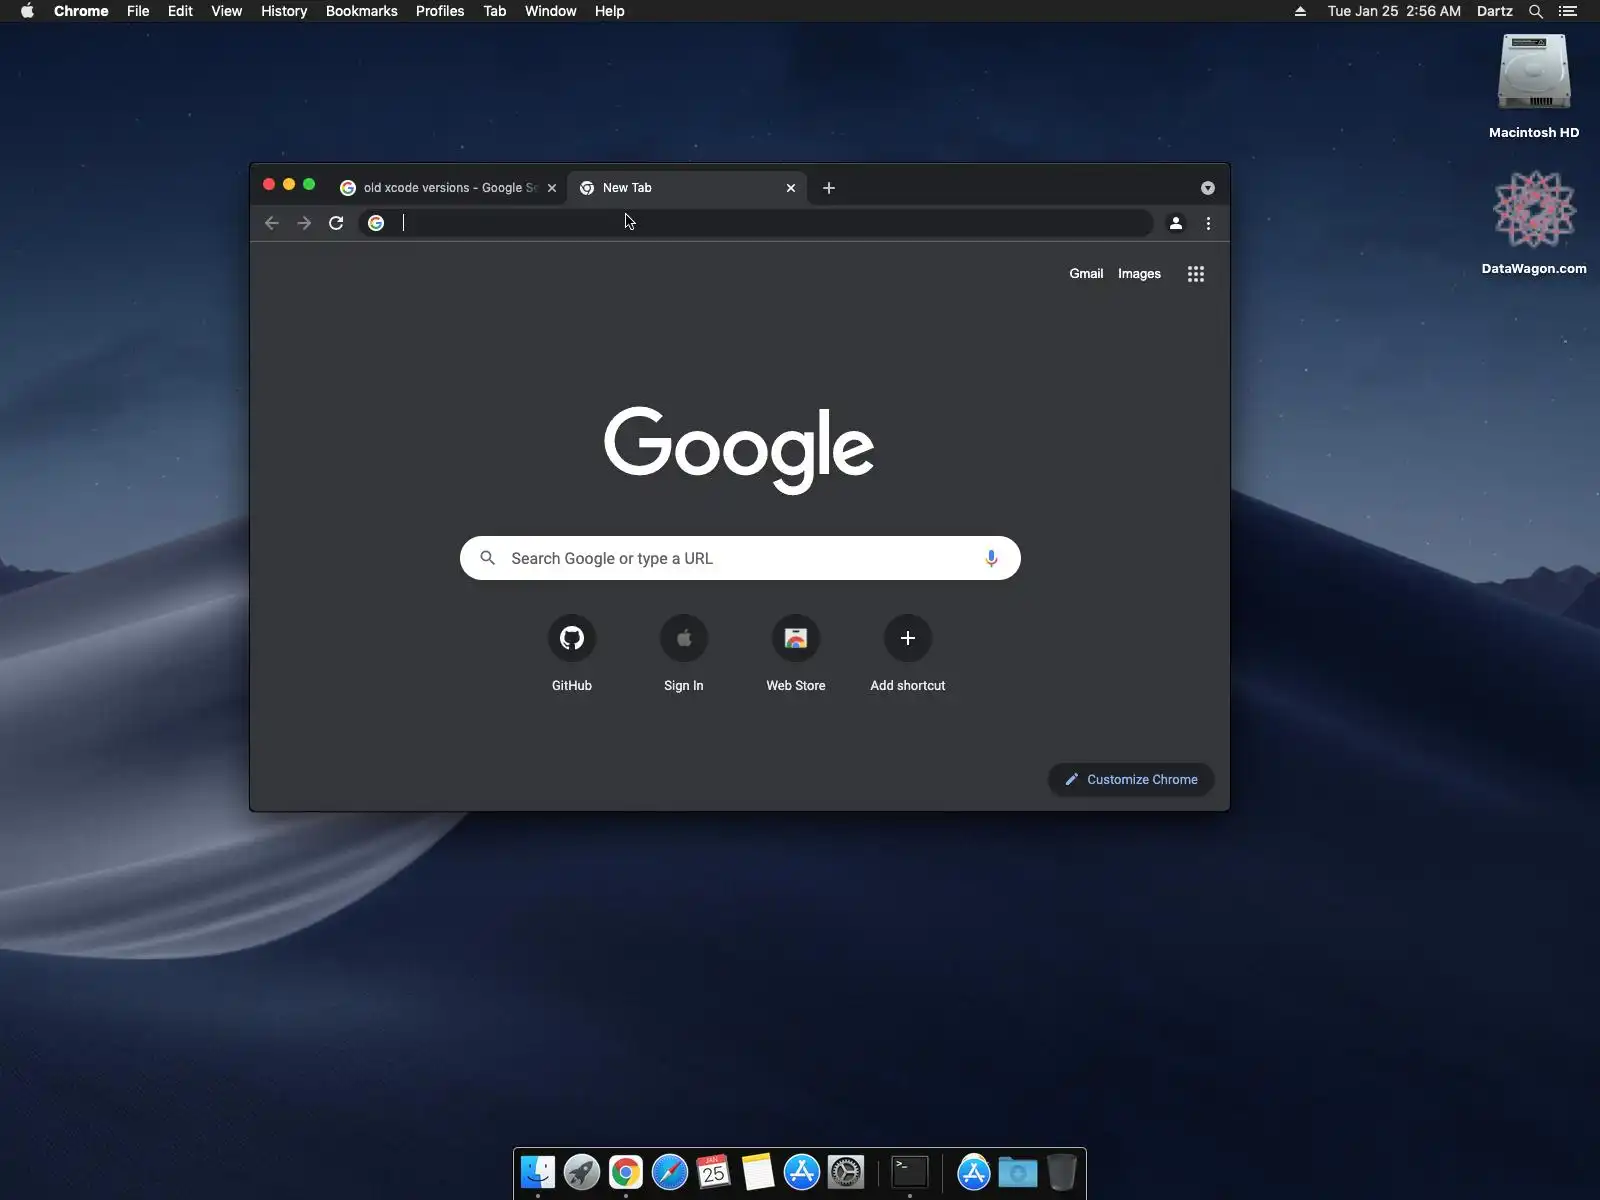1600x1200 pixels.
Task: Open Spotlight search in the menu bar
Action: click(x=1536, y=11)
